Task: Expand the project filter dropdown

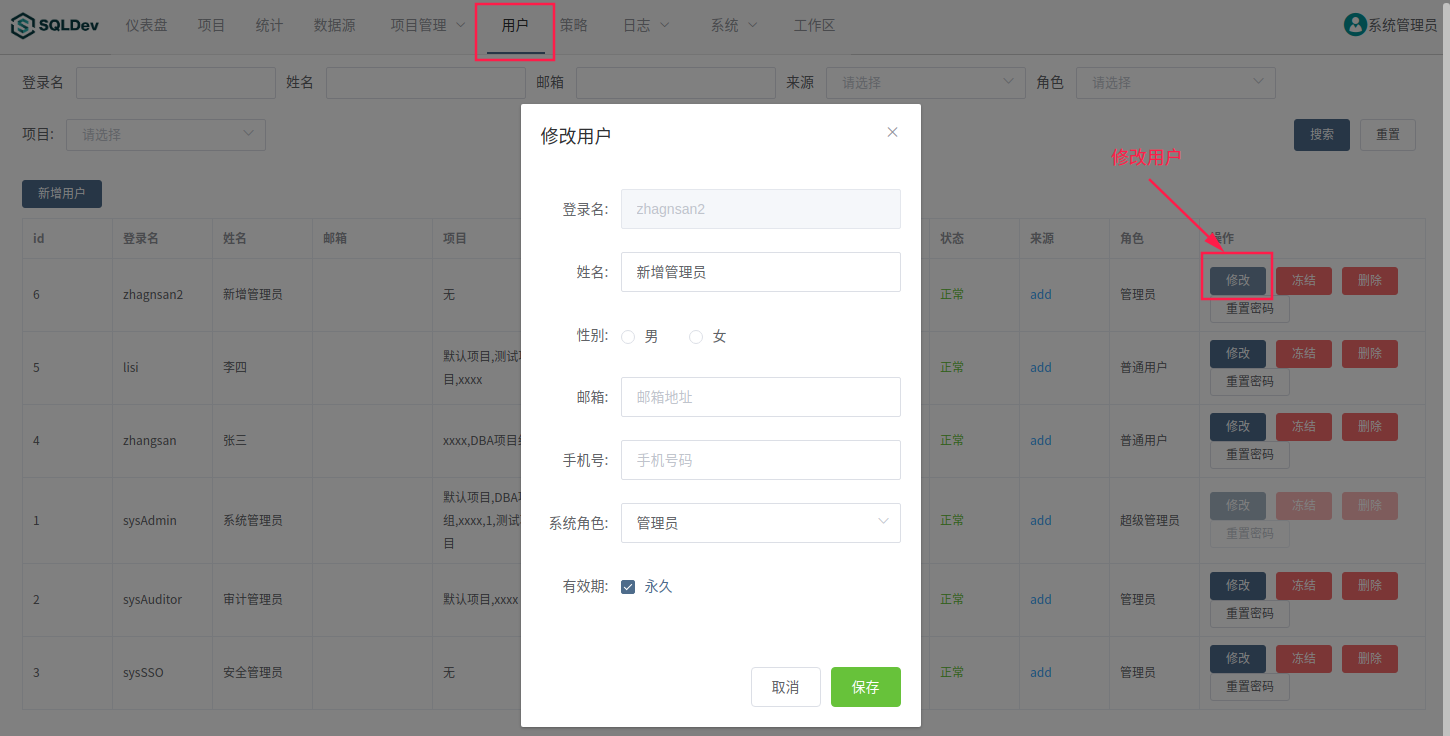Action: pyautogui.click(x=166, y=135)
